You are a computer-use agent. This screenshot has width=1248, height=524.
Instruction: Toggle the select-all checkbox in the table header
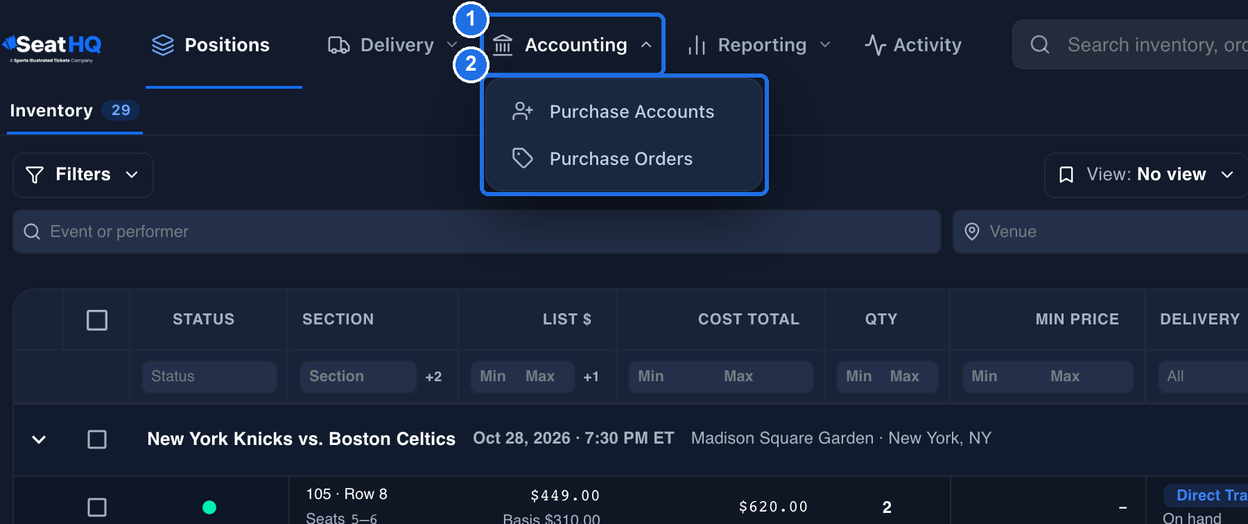[97, 320]
